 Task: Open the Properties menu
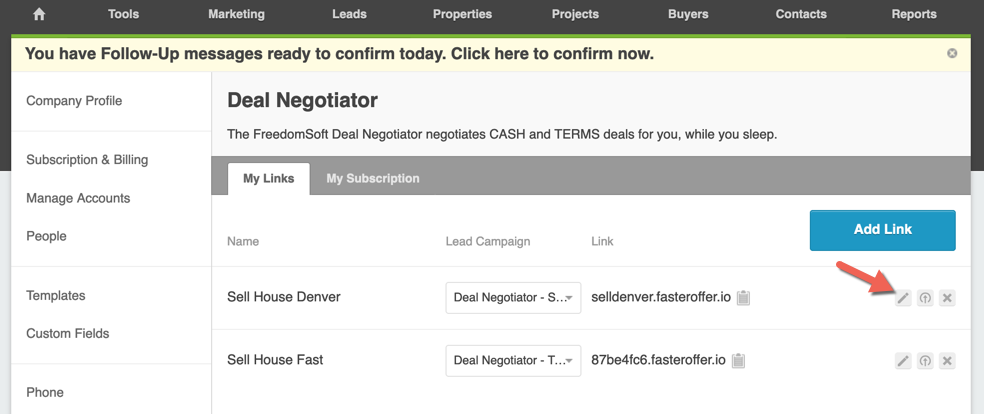[463, 14]
